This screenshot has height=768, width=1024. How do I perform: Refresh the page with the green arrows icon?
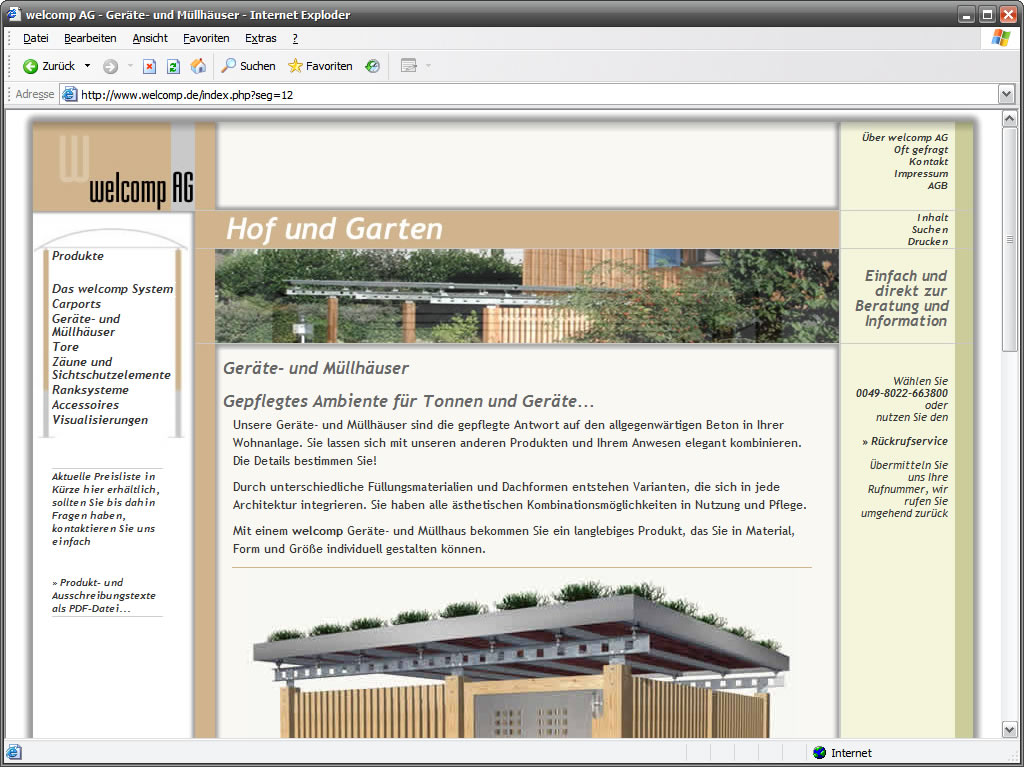coord(173,66)
